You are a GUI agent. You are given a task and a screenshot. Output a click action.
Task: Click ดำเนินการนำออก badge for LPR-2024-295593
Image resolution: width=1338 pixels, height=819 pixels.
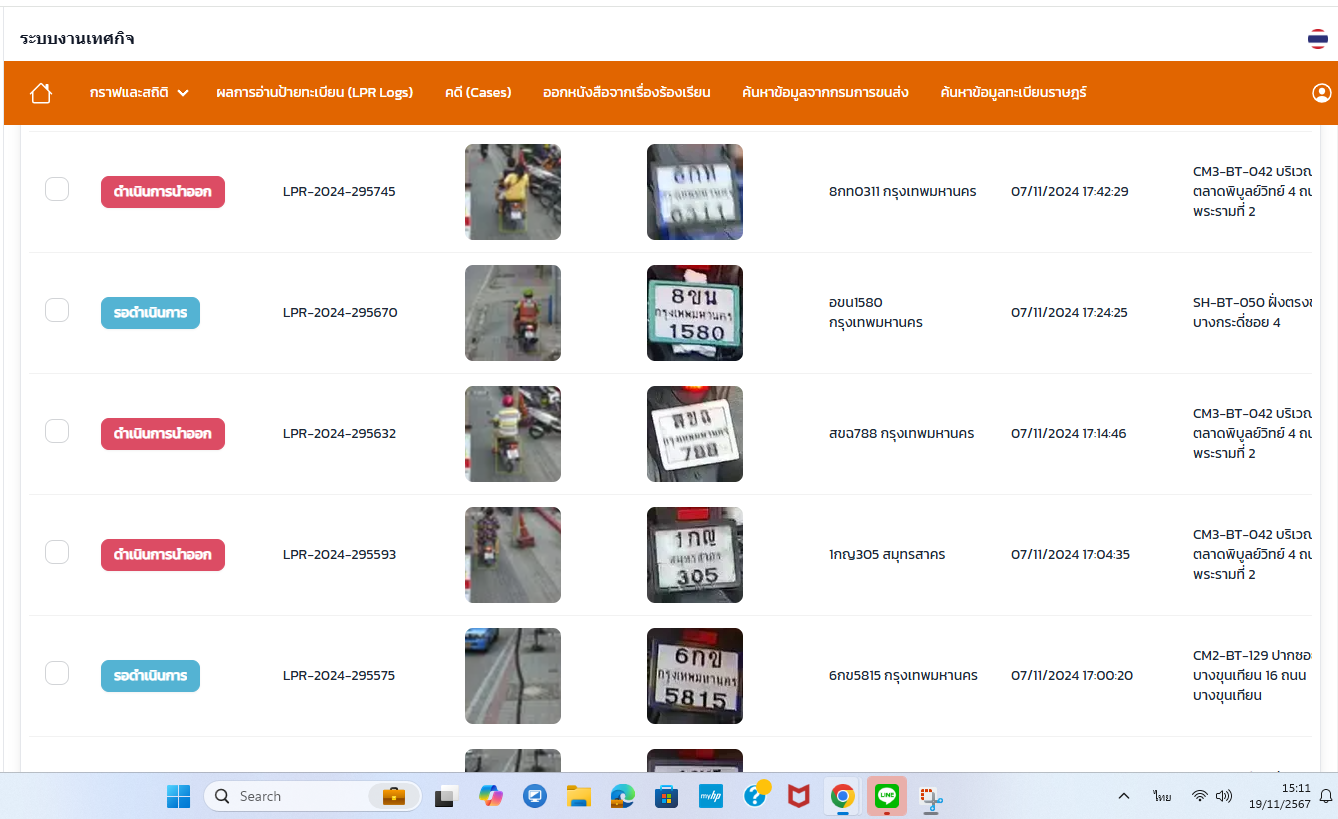[162, 555]
